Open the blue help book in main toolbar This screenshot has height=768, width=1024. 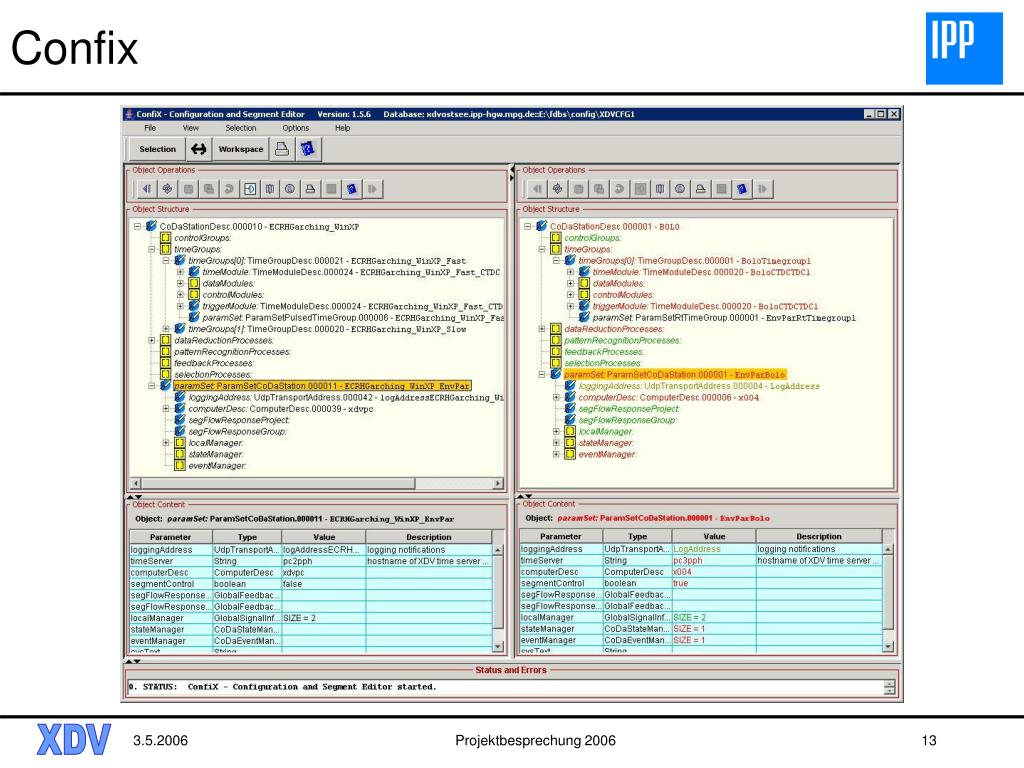coord(308,149)
